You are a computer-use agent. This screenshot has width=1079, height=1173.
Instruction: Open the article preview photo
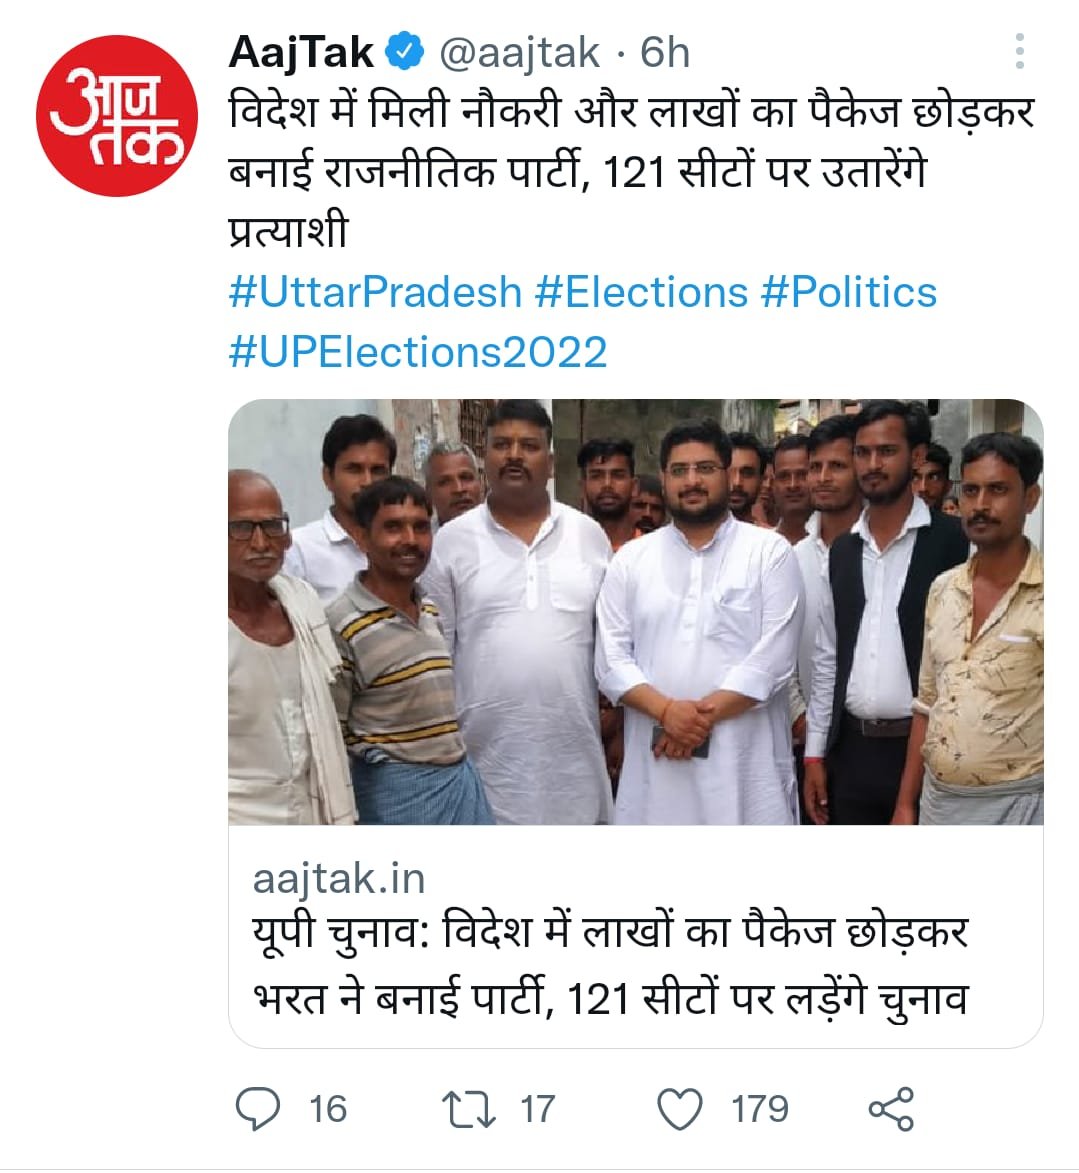[x=635, y=612]
